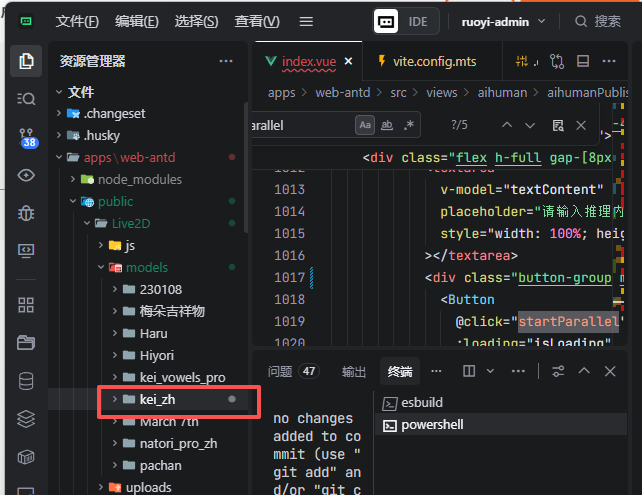
Task: Toggle Match Whole Word in find widget
Action: [387, 125]
